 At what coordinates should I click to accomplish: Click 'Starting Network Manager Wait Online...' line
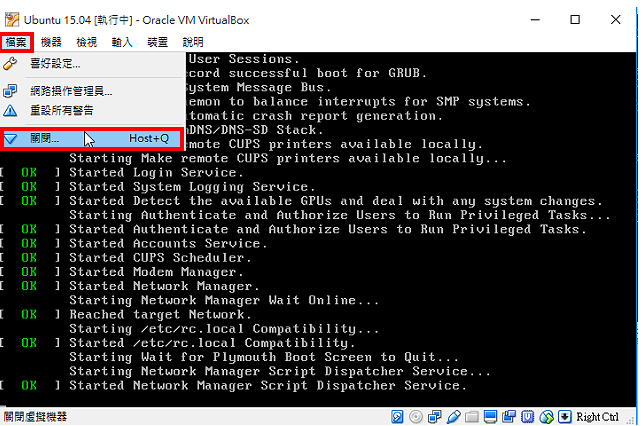[224, 301]
